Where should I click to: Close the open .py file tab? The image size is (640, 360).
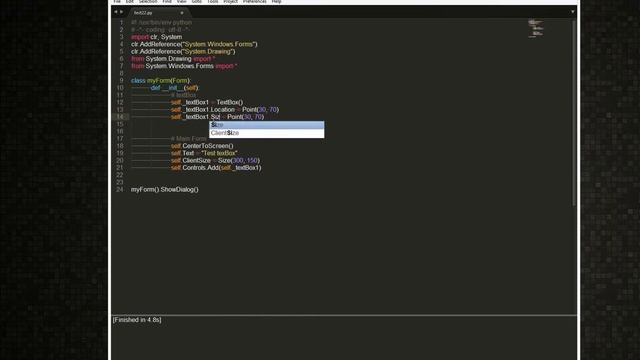pyautogui.click(x=182, y=13)
